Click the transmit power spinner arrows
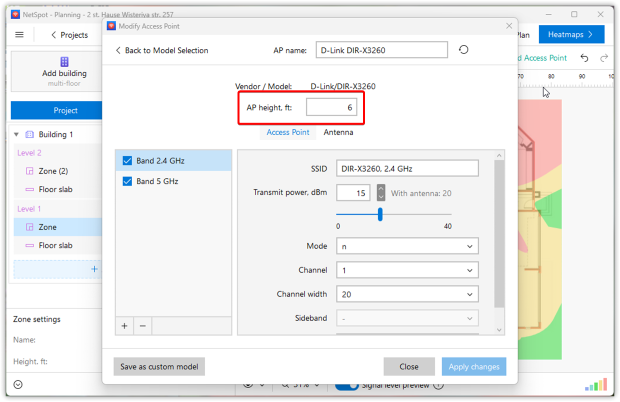The image size is (620, 402). pos(380,193)
